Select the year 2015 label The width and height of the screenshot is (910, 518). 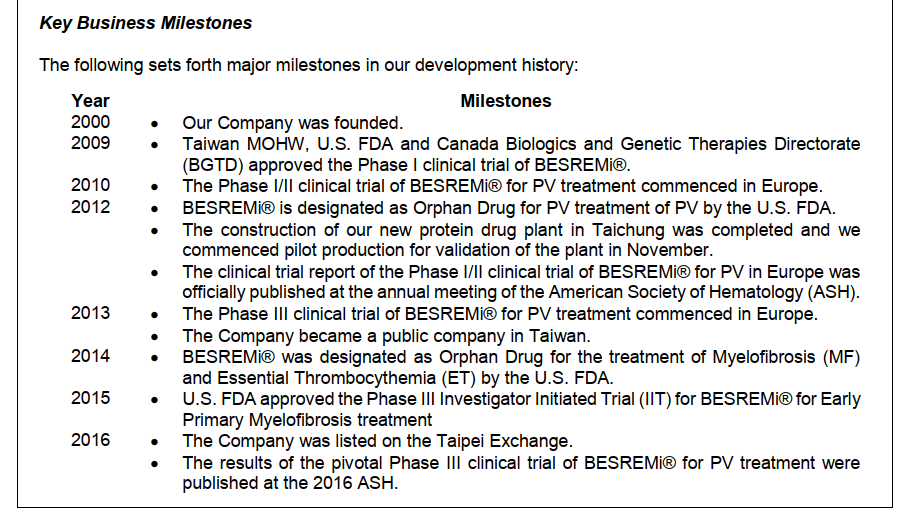(90, 398)
